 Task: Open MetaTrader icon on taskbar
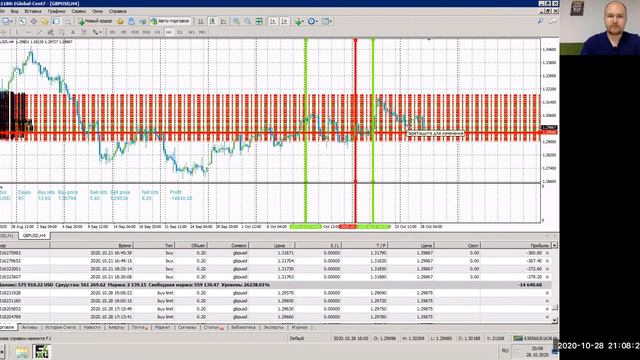click(x=42, y=352)
